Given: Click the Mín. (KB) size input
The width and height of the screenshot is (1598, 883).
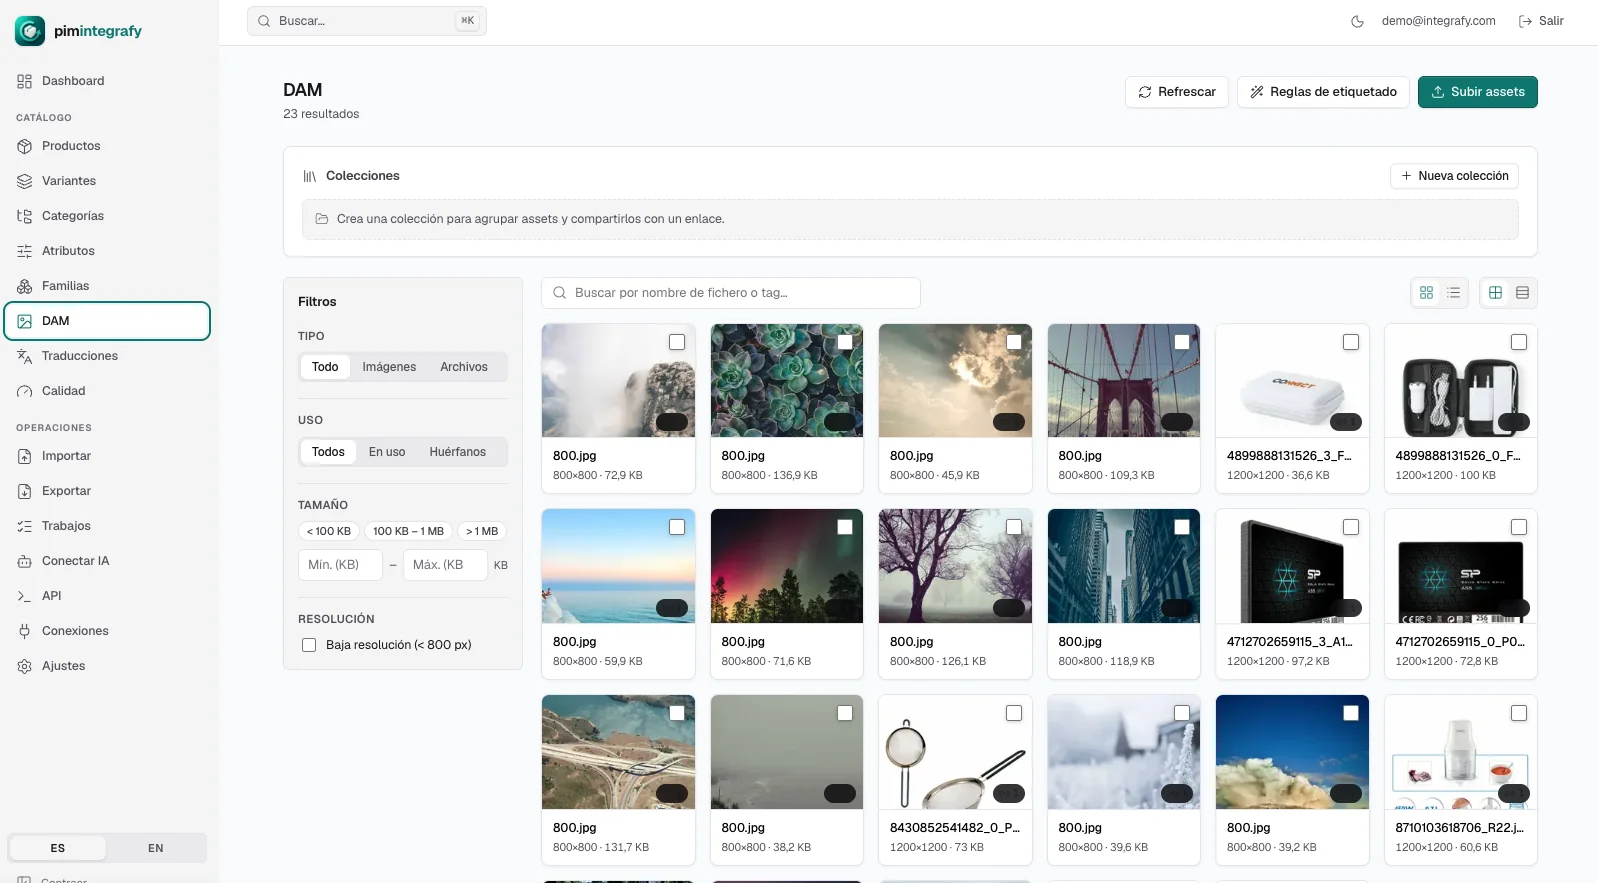Looking at the screenshot, I should [340, 565].
